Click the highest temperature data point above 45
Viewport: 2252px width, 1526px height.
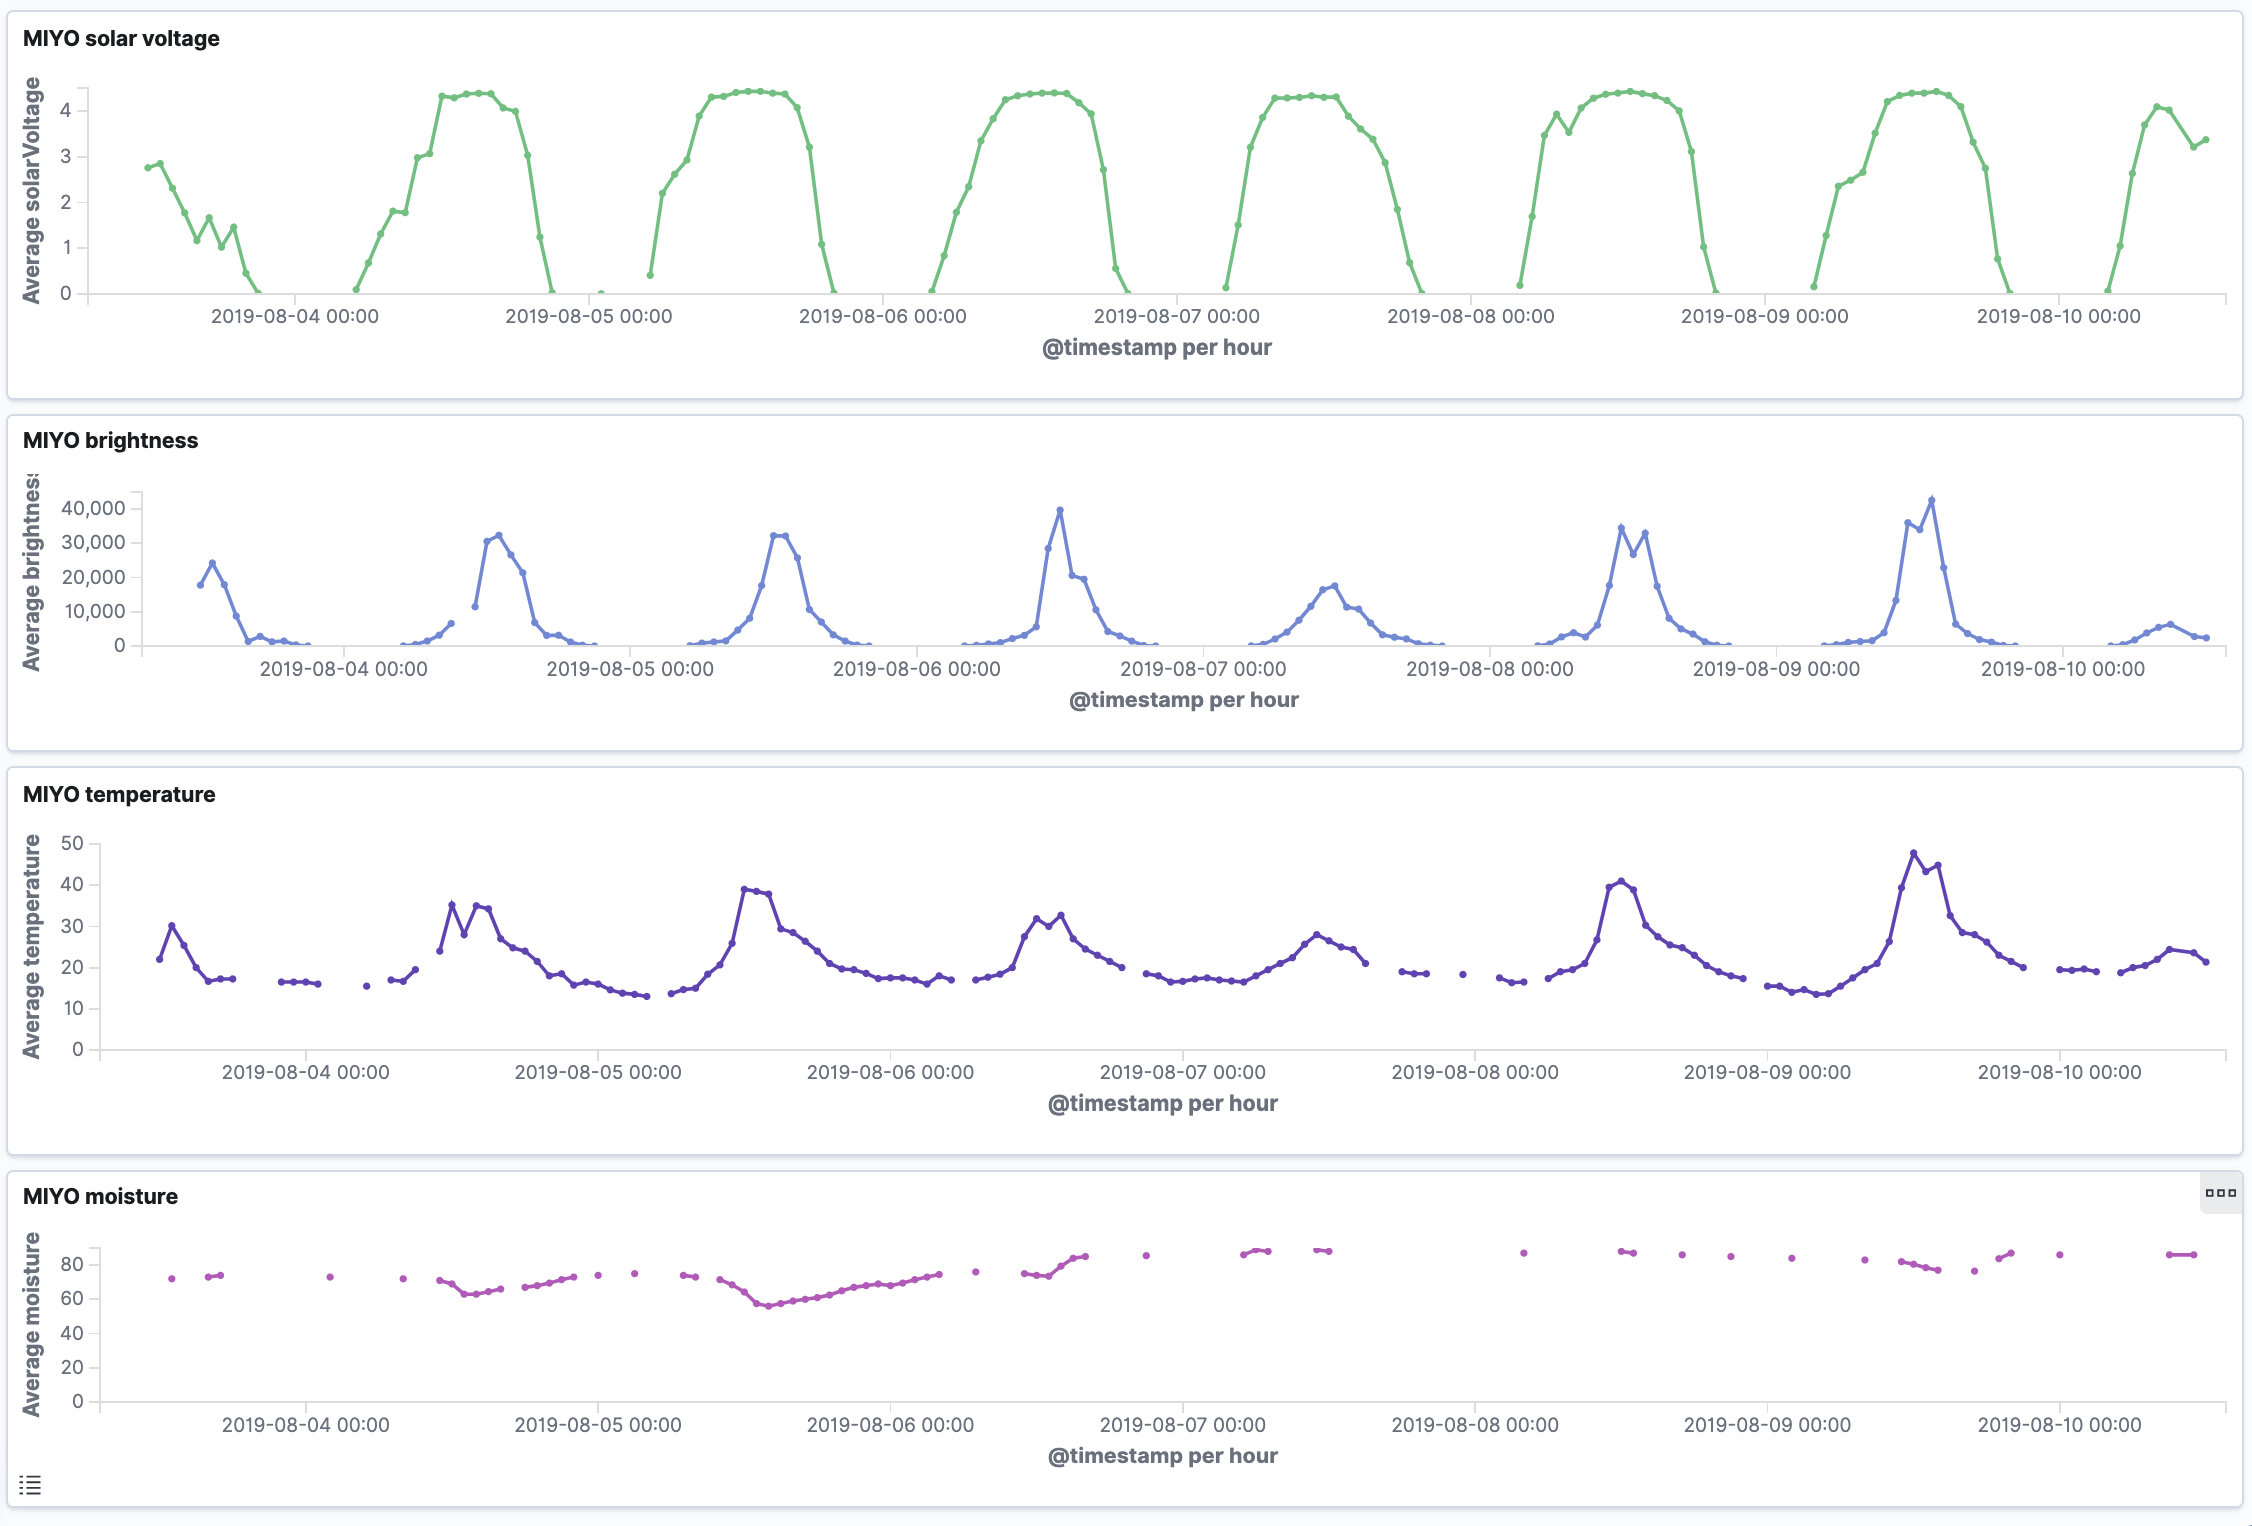pyautogui.click(x=1913, y=853)
